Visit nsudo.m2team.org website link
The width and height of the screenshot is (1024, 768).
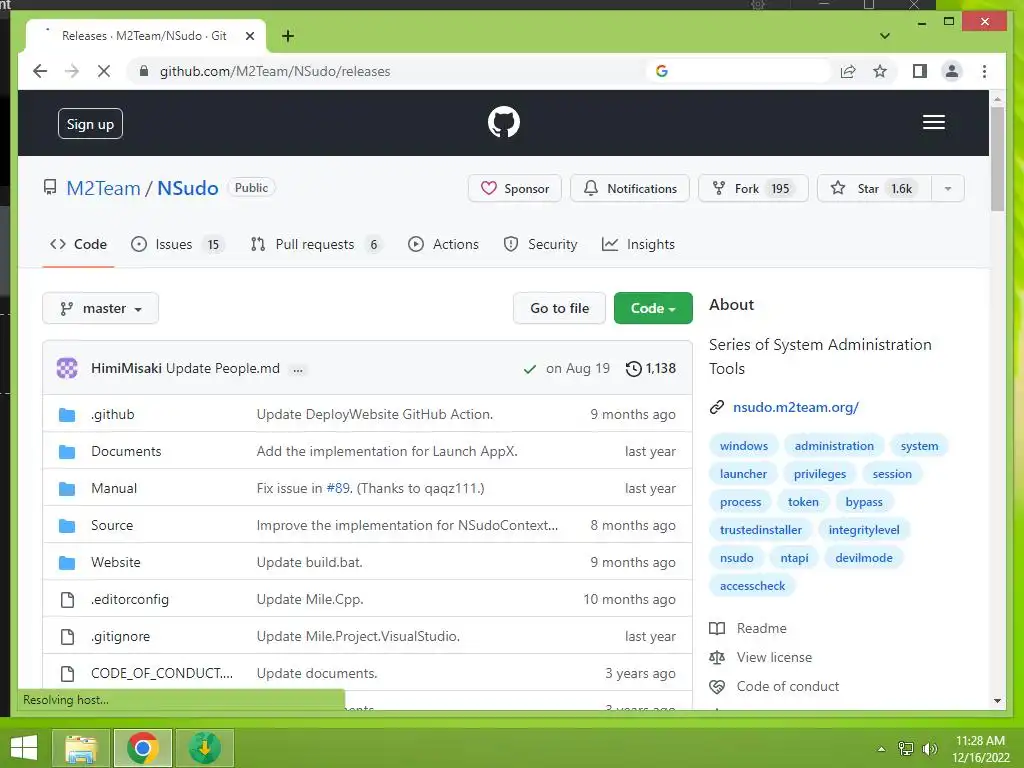795,408
